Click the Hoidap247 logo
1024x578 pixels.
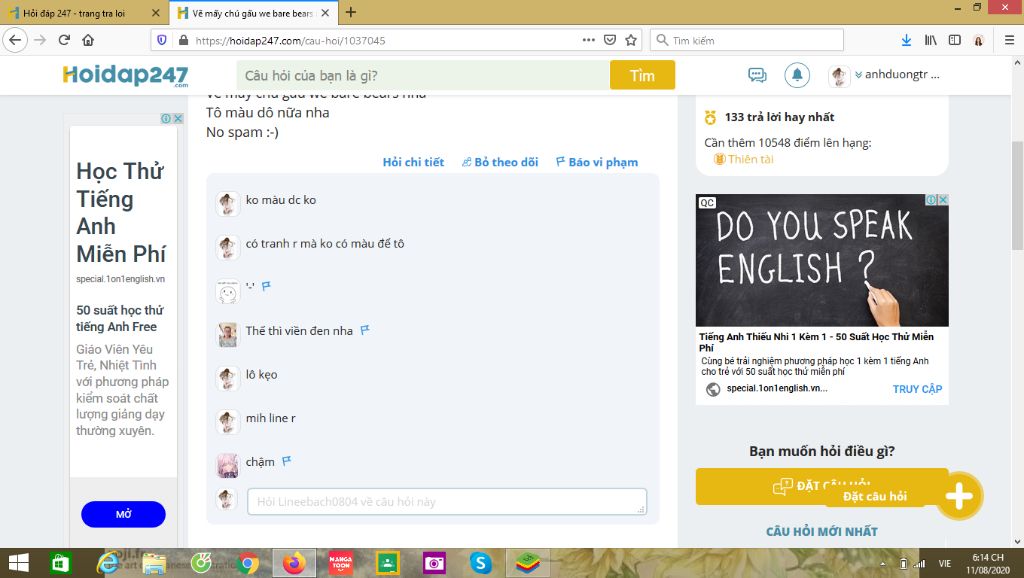[x=125, y=75]
